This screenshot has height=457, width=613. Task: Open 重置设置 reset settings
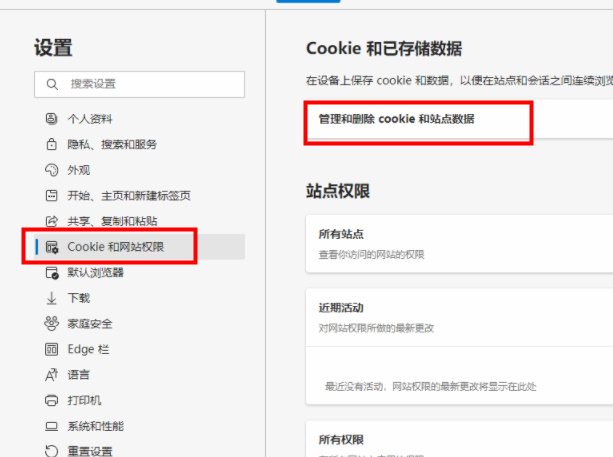(90, 452)
